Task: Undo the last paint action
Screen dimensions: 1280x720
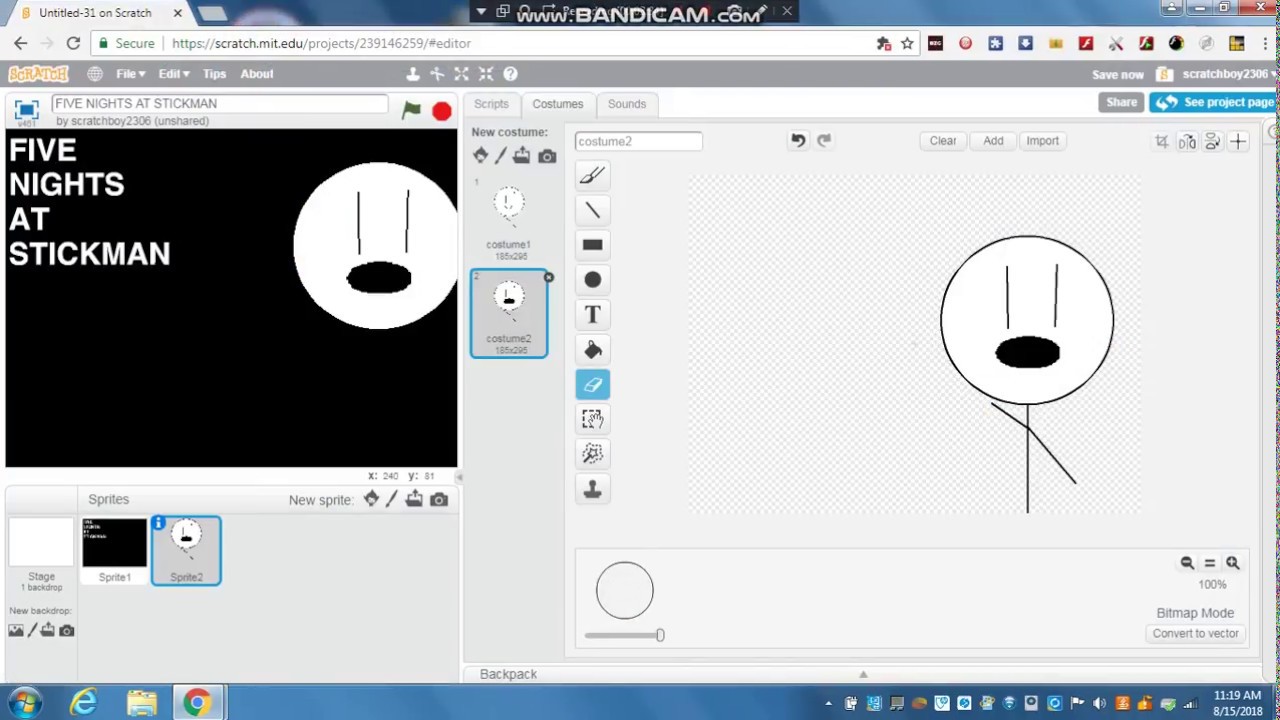Action: pos(798,141)
